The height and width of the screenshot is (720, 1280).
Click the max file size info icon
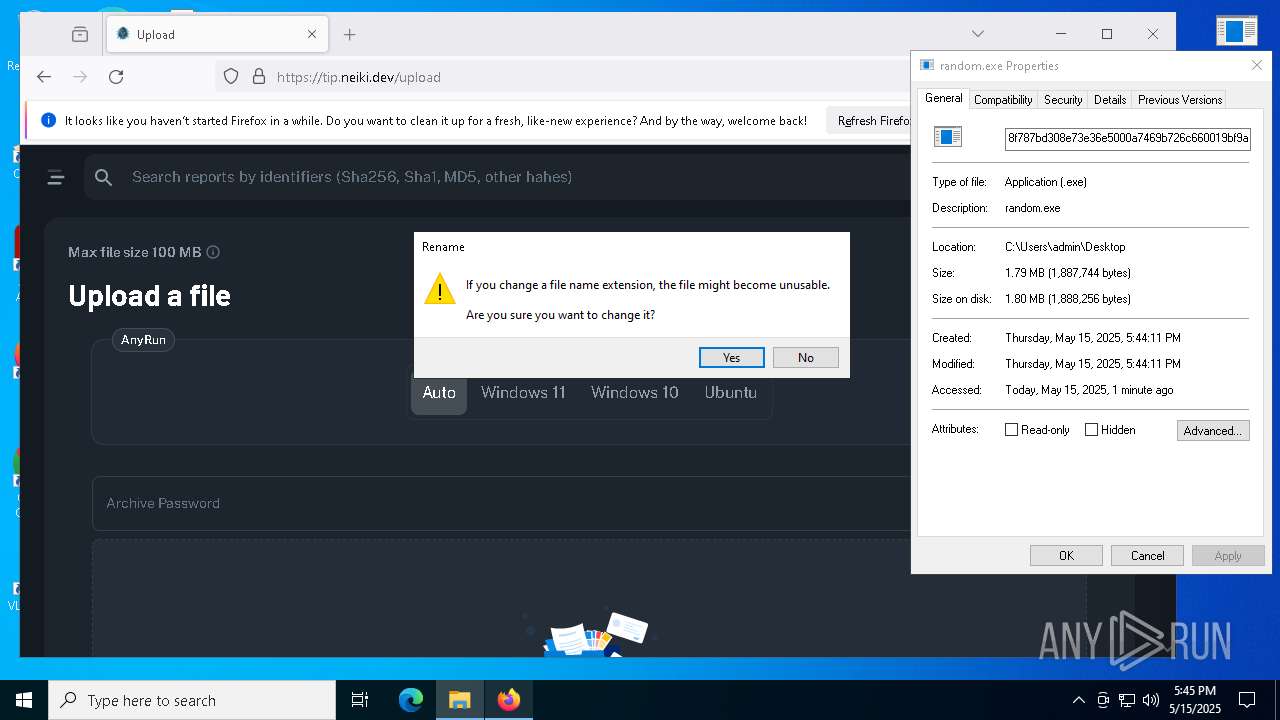(x=213, y=252)
